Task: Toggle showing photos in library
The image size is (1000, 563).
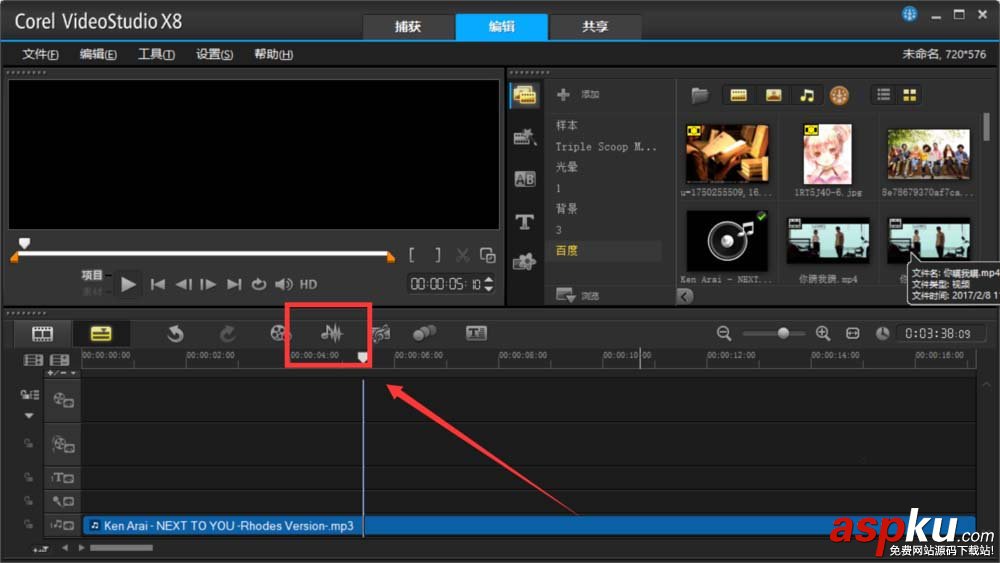Action: tap(773, 96)
